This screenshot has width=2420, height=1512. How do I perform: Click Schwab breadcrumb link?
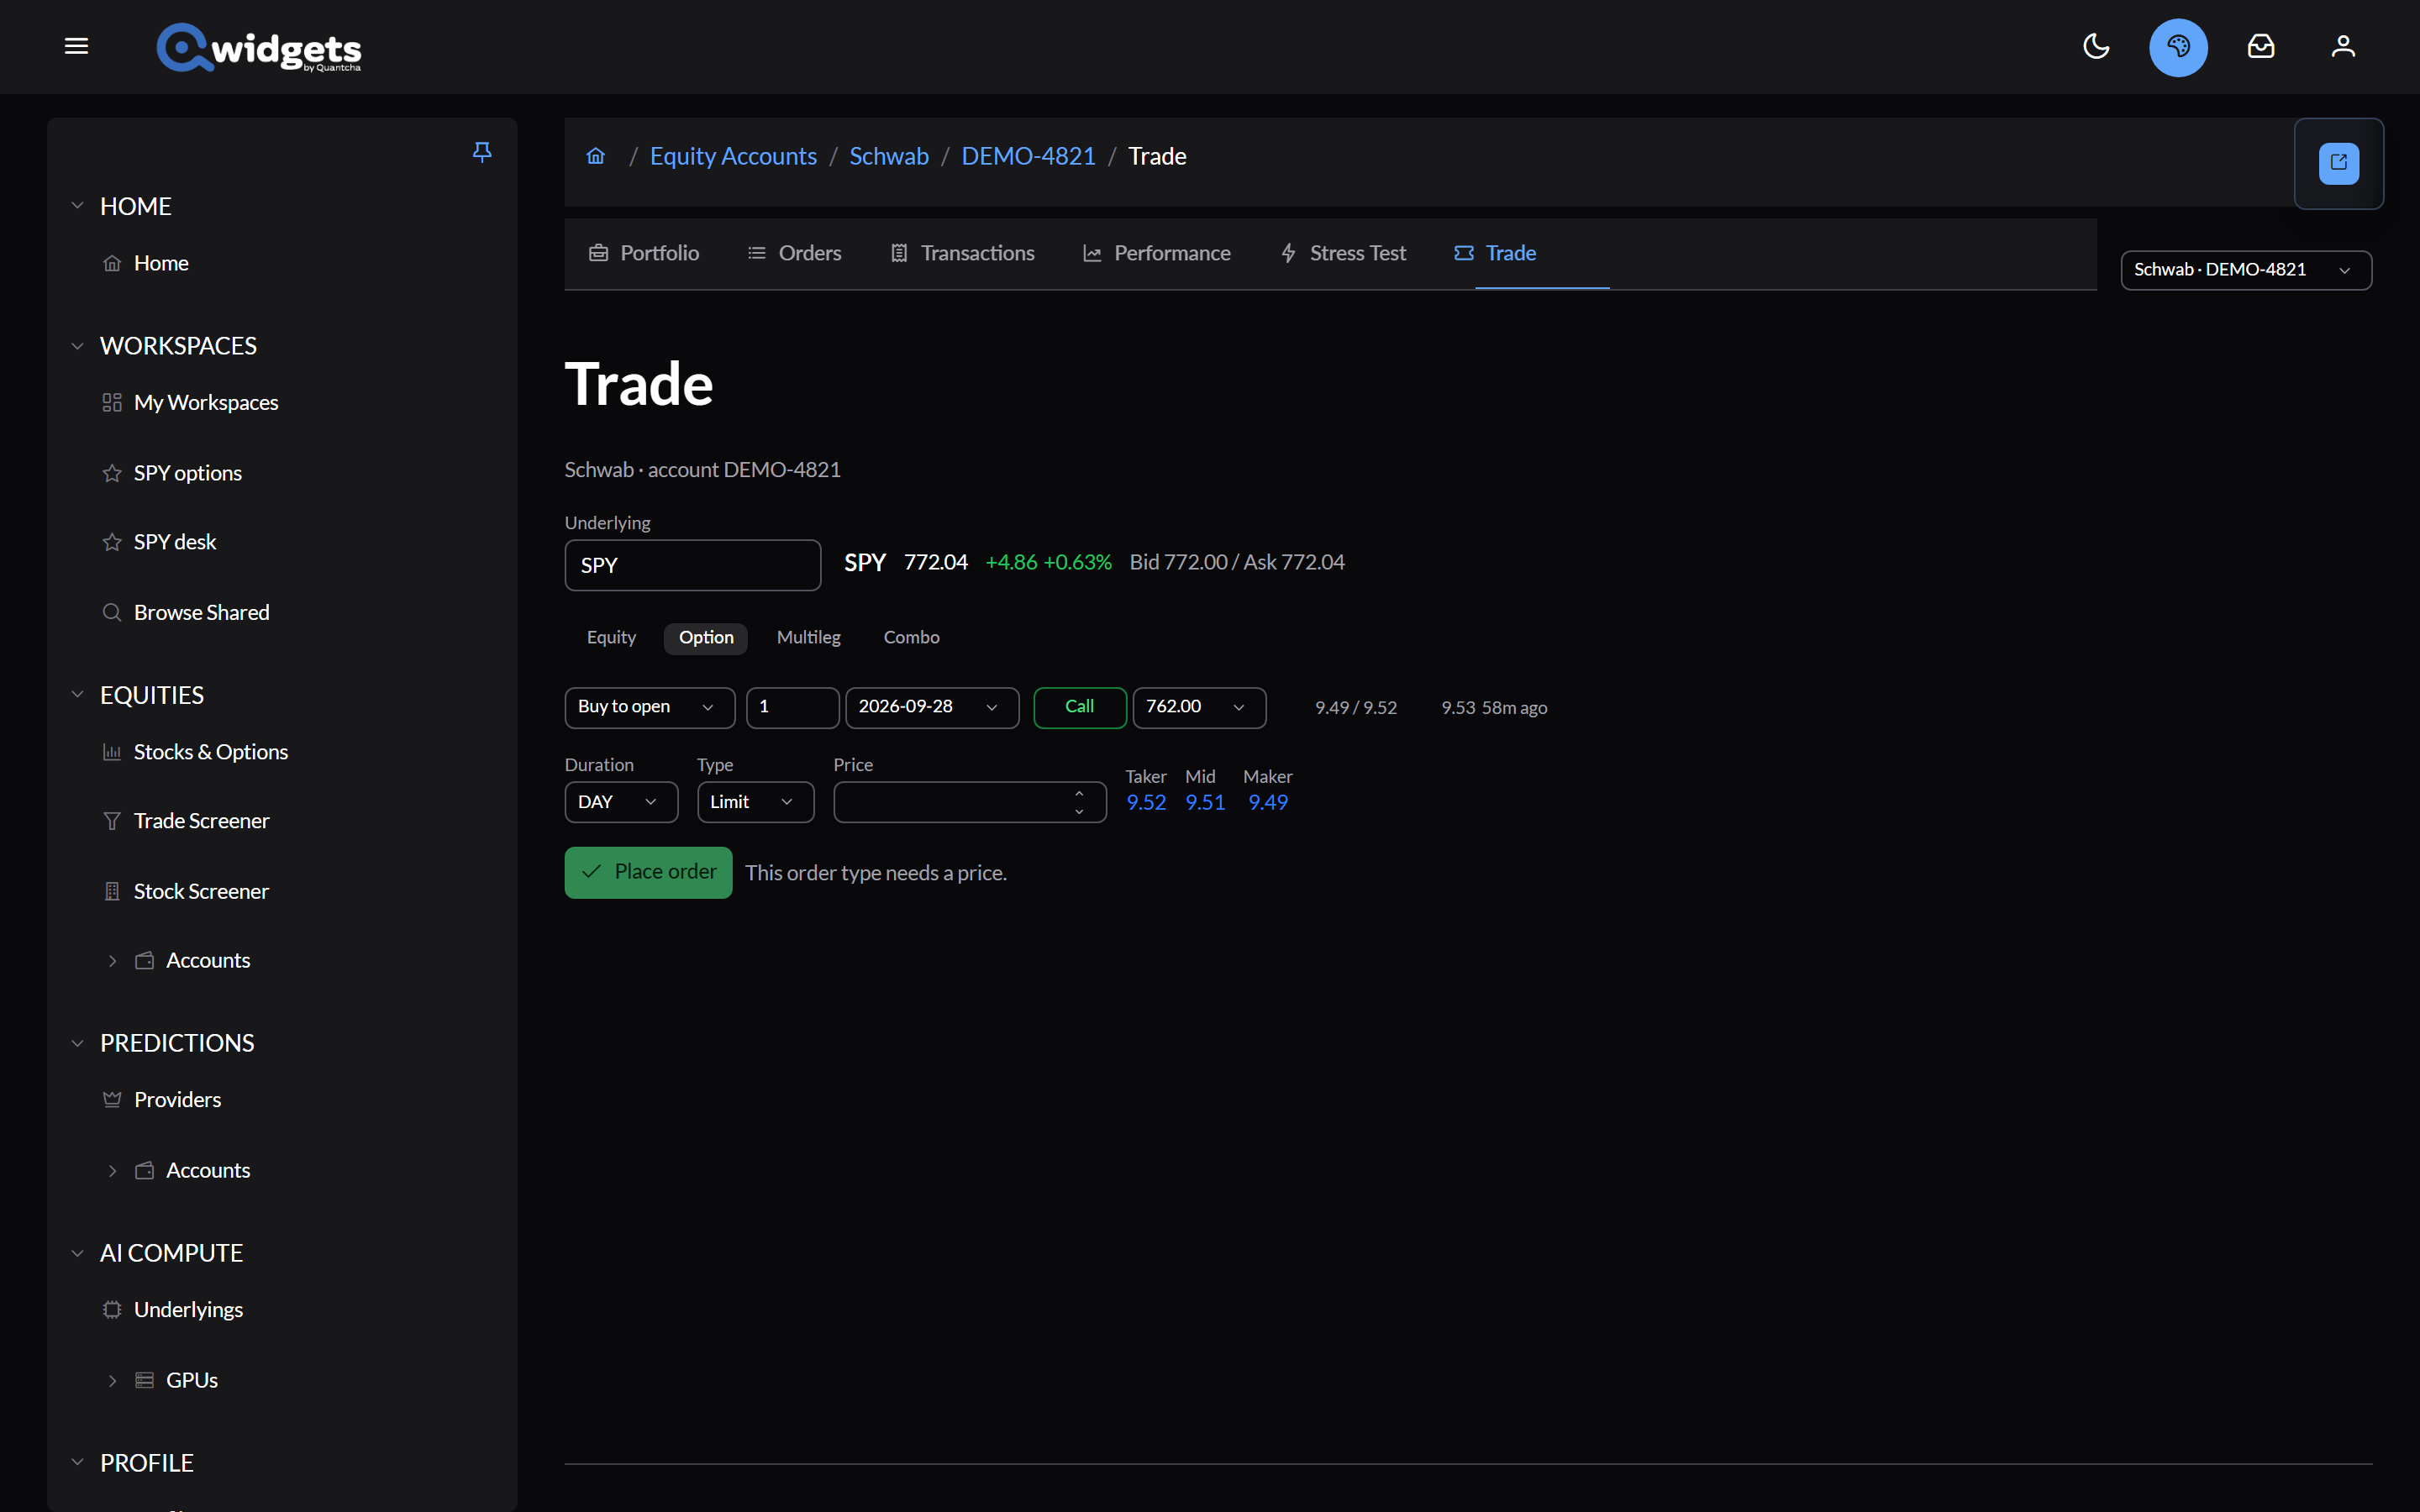(x=889, y=156)
